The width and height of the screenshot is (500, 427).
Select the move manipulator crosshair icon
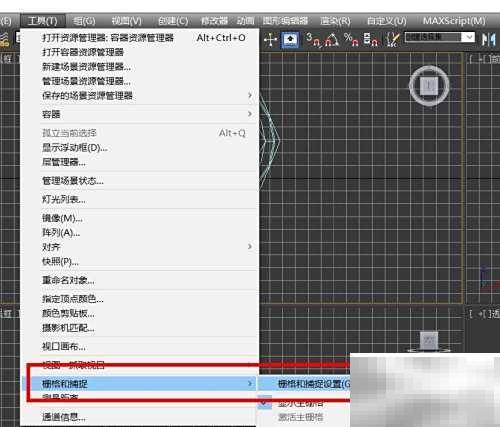click(270, 40)
